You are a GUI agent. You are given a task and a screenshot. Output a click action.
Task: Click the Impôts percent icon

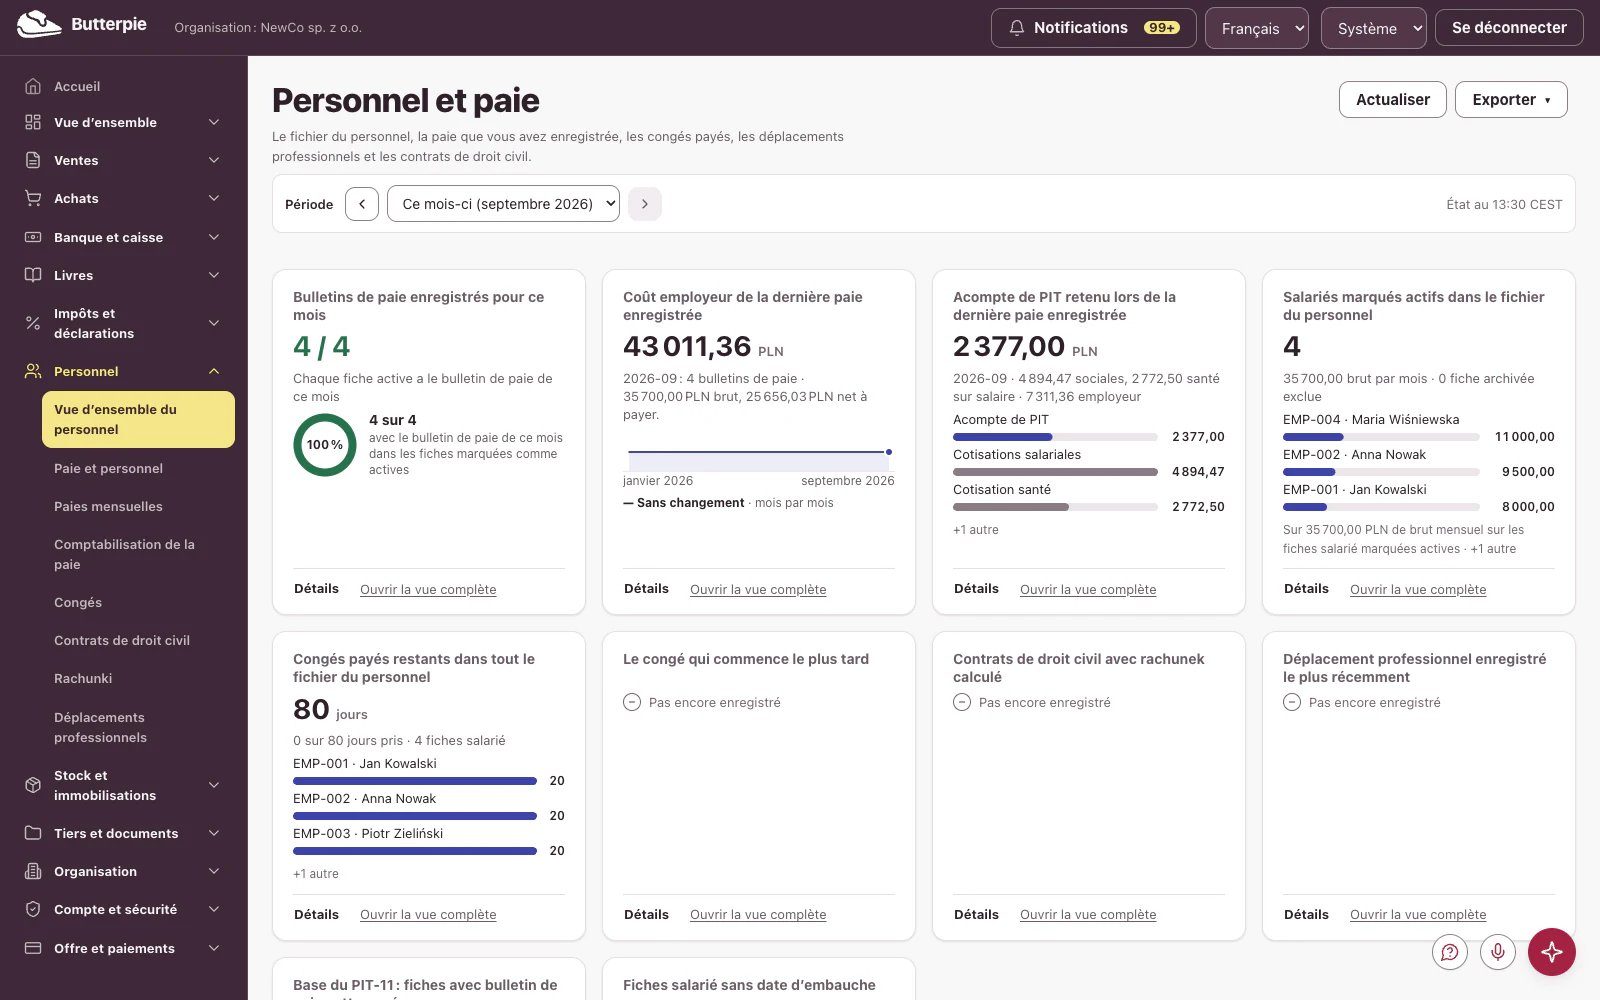point(33,323)
